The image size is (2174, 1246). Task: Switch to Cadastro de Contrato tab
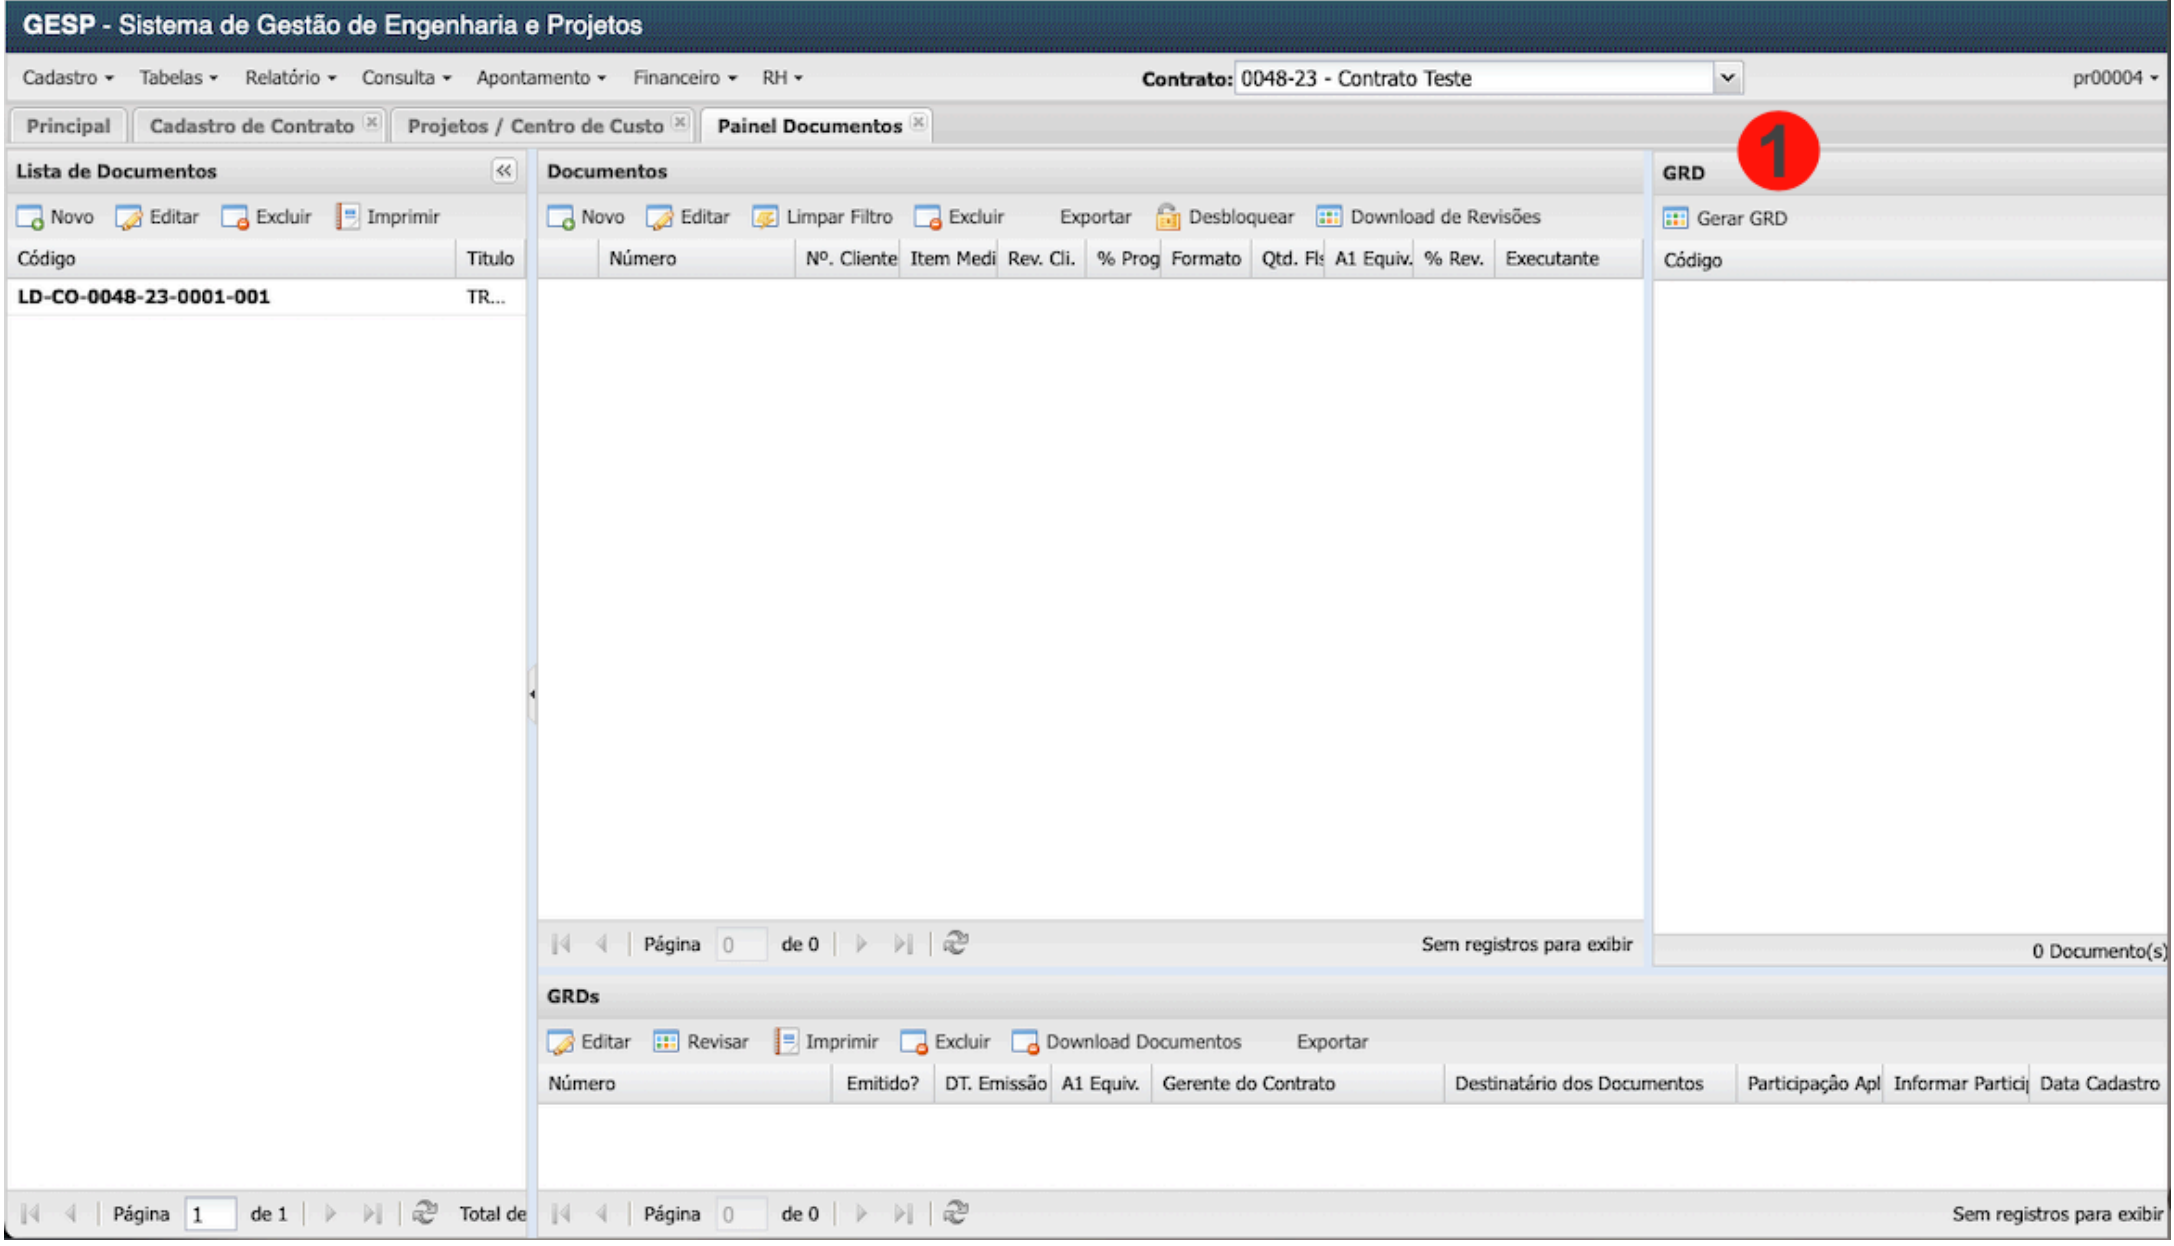[x=251, y=126]
